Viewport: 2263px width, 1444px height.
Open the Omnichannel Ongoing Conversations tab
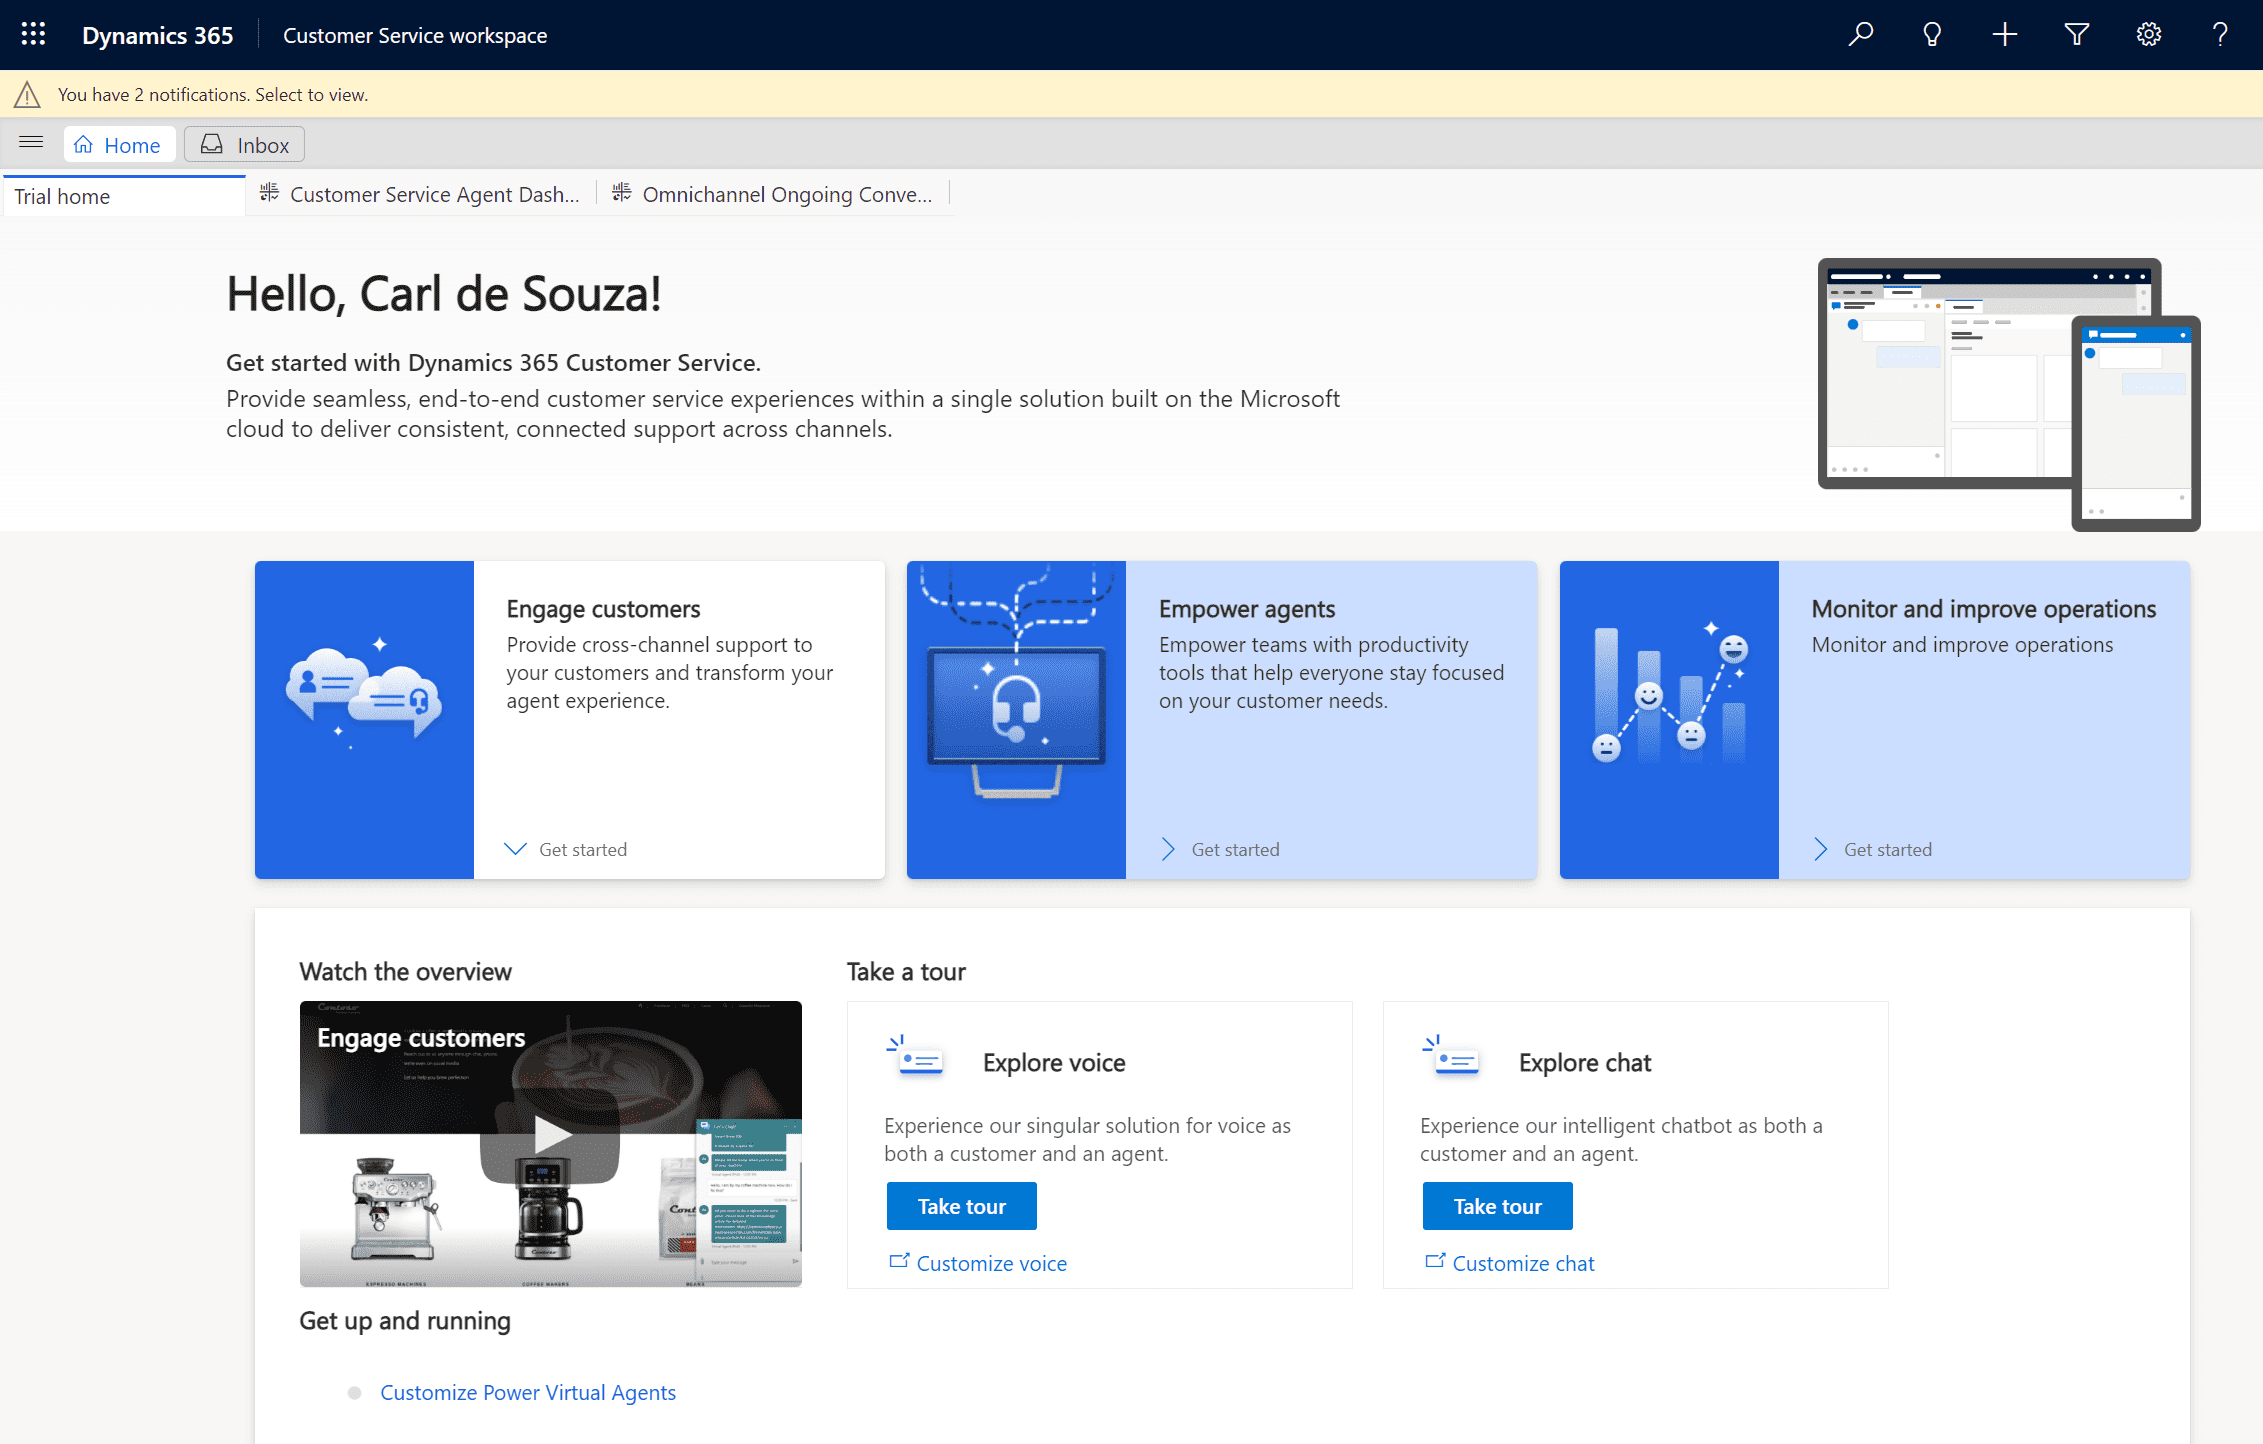[774, 195]
